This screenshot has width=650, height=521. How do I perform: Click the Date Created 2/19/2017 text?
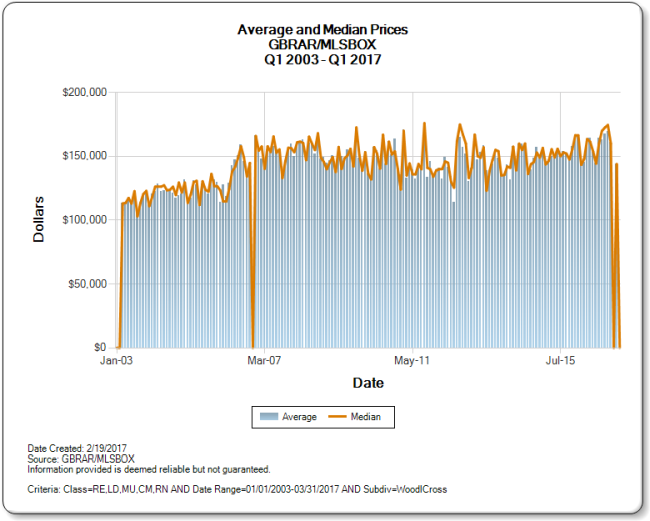(x=77, y=448)
